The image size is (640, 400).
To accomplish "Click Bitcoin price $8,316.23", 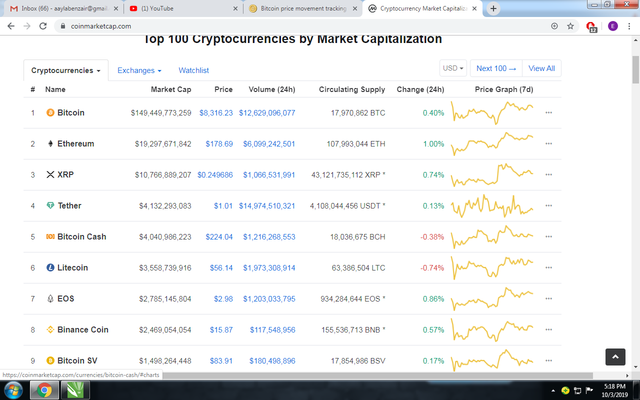I will pos(216,113).
